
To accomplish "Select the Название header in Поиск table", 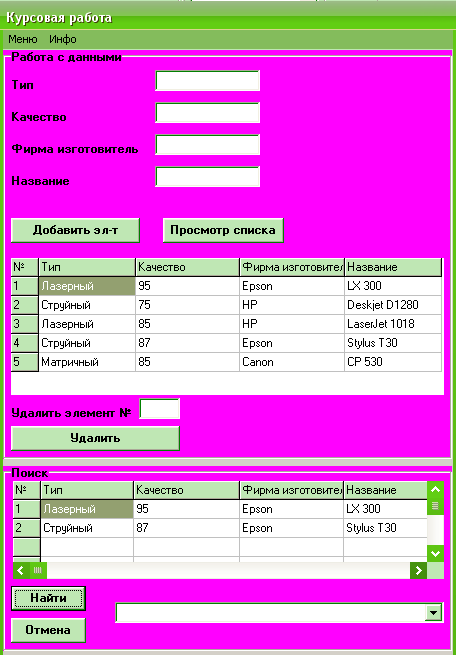I will (x=385, y=490).
